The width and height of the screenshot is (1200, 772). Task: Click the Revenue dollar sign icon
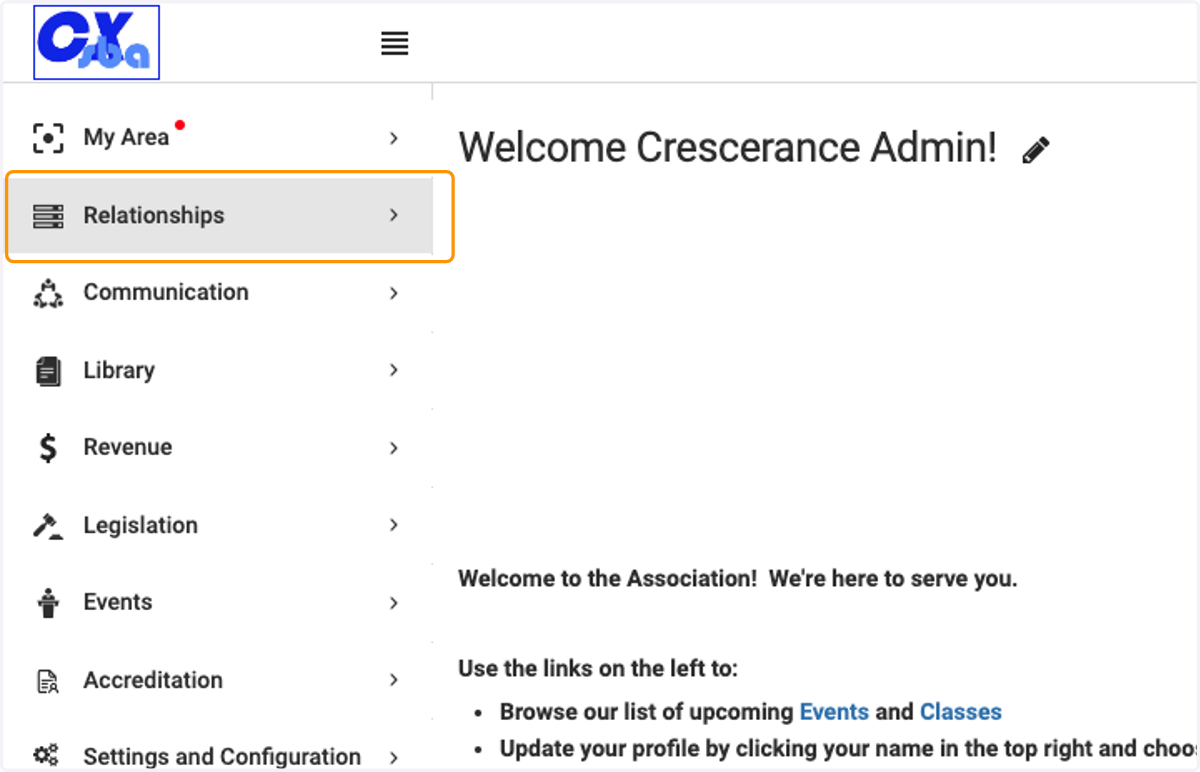point(48,448)
